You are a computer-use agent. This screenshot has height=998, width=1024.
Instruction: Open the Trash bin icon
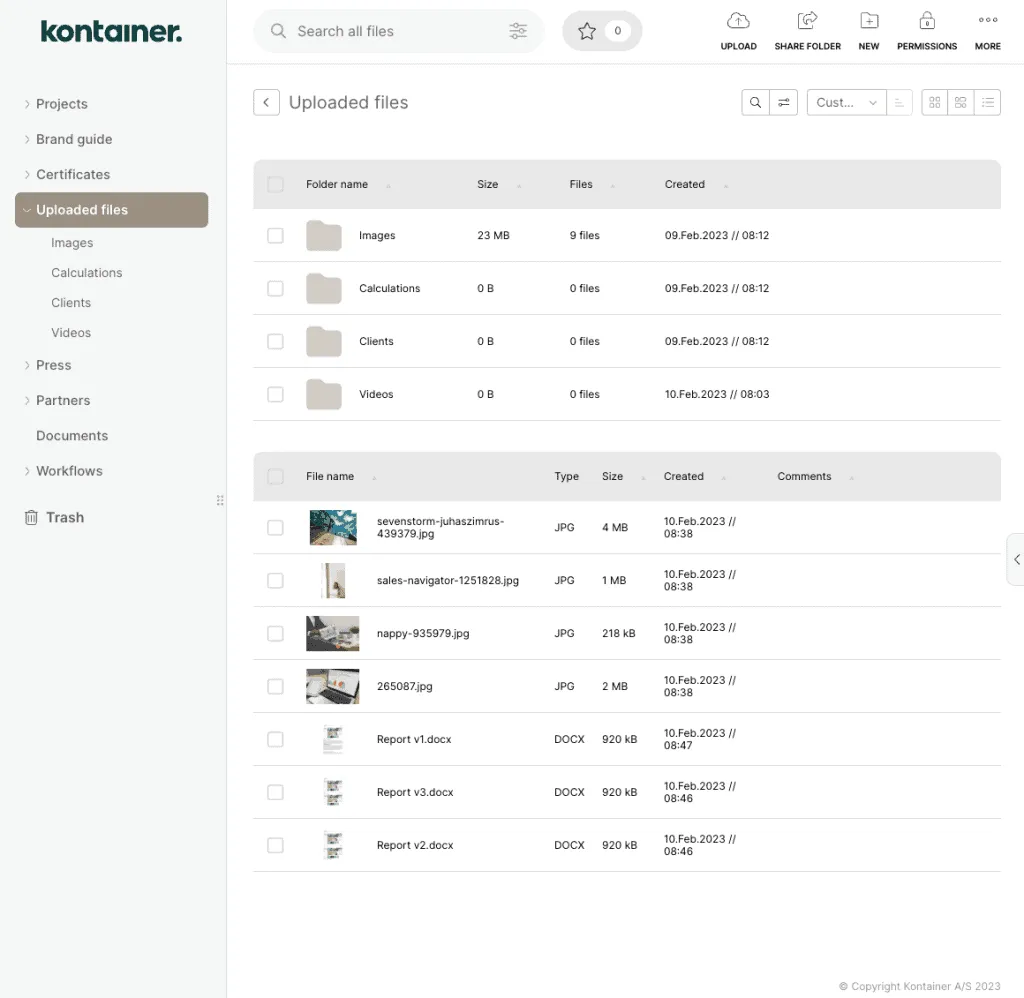point(31,517)
